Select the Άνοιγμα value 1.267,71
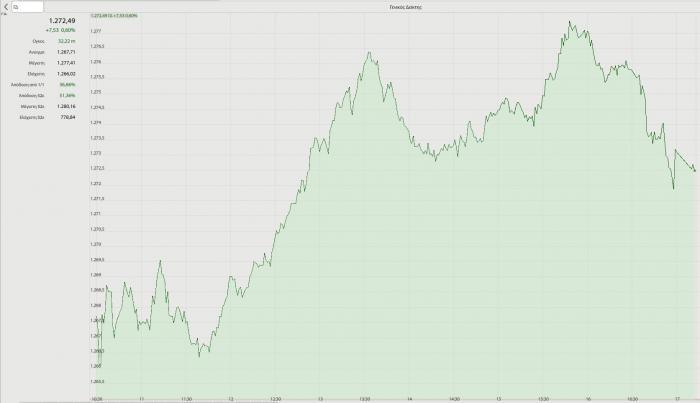The height and width of the screenshot is (403, 700). coord(66,52)
